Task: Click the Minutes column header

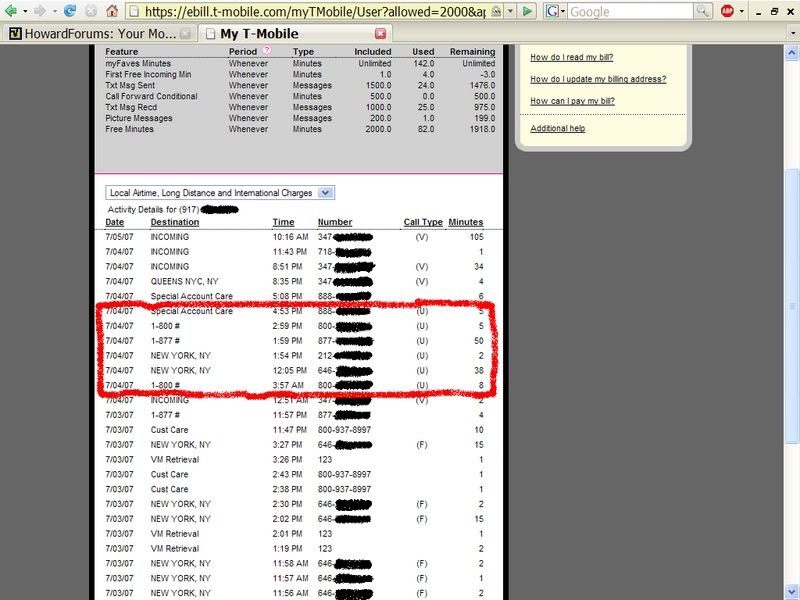Action: [465, 222]
